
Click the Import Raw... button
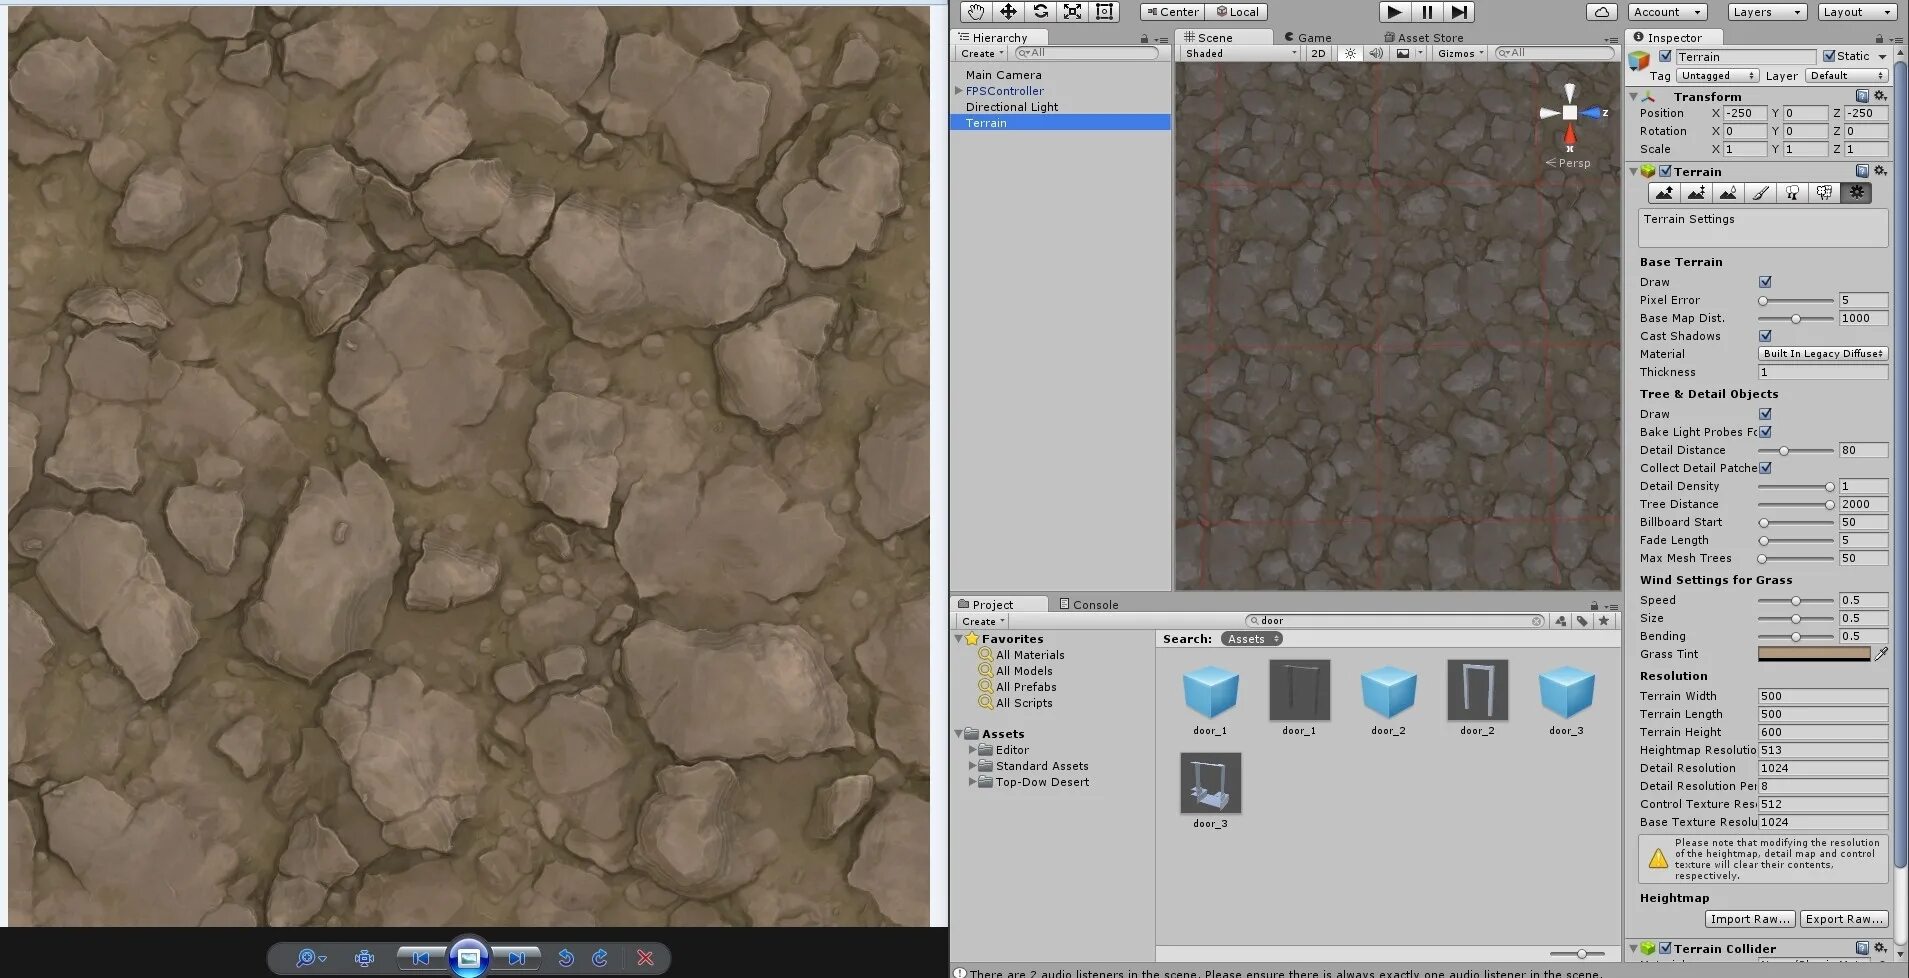[x=1749, y=919]
